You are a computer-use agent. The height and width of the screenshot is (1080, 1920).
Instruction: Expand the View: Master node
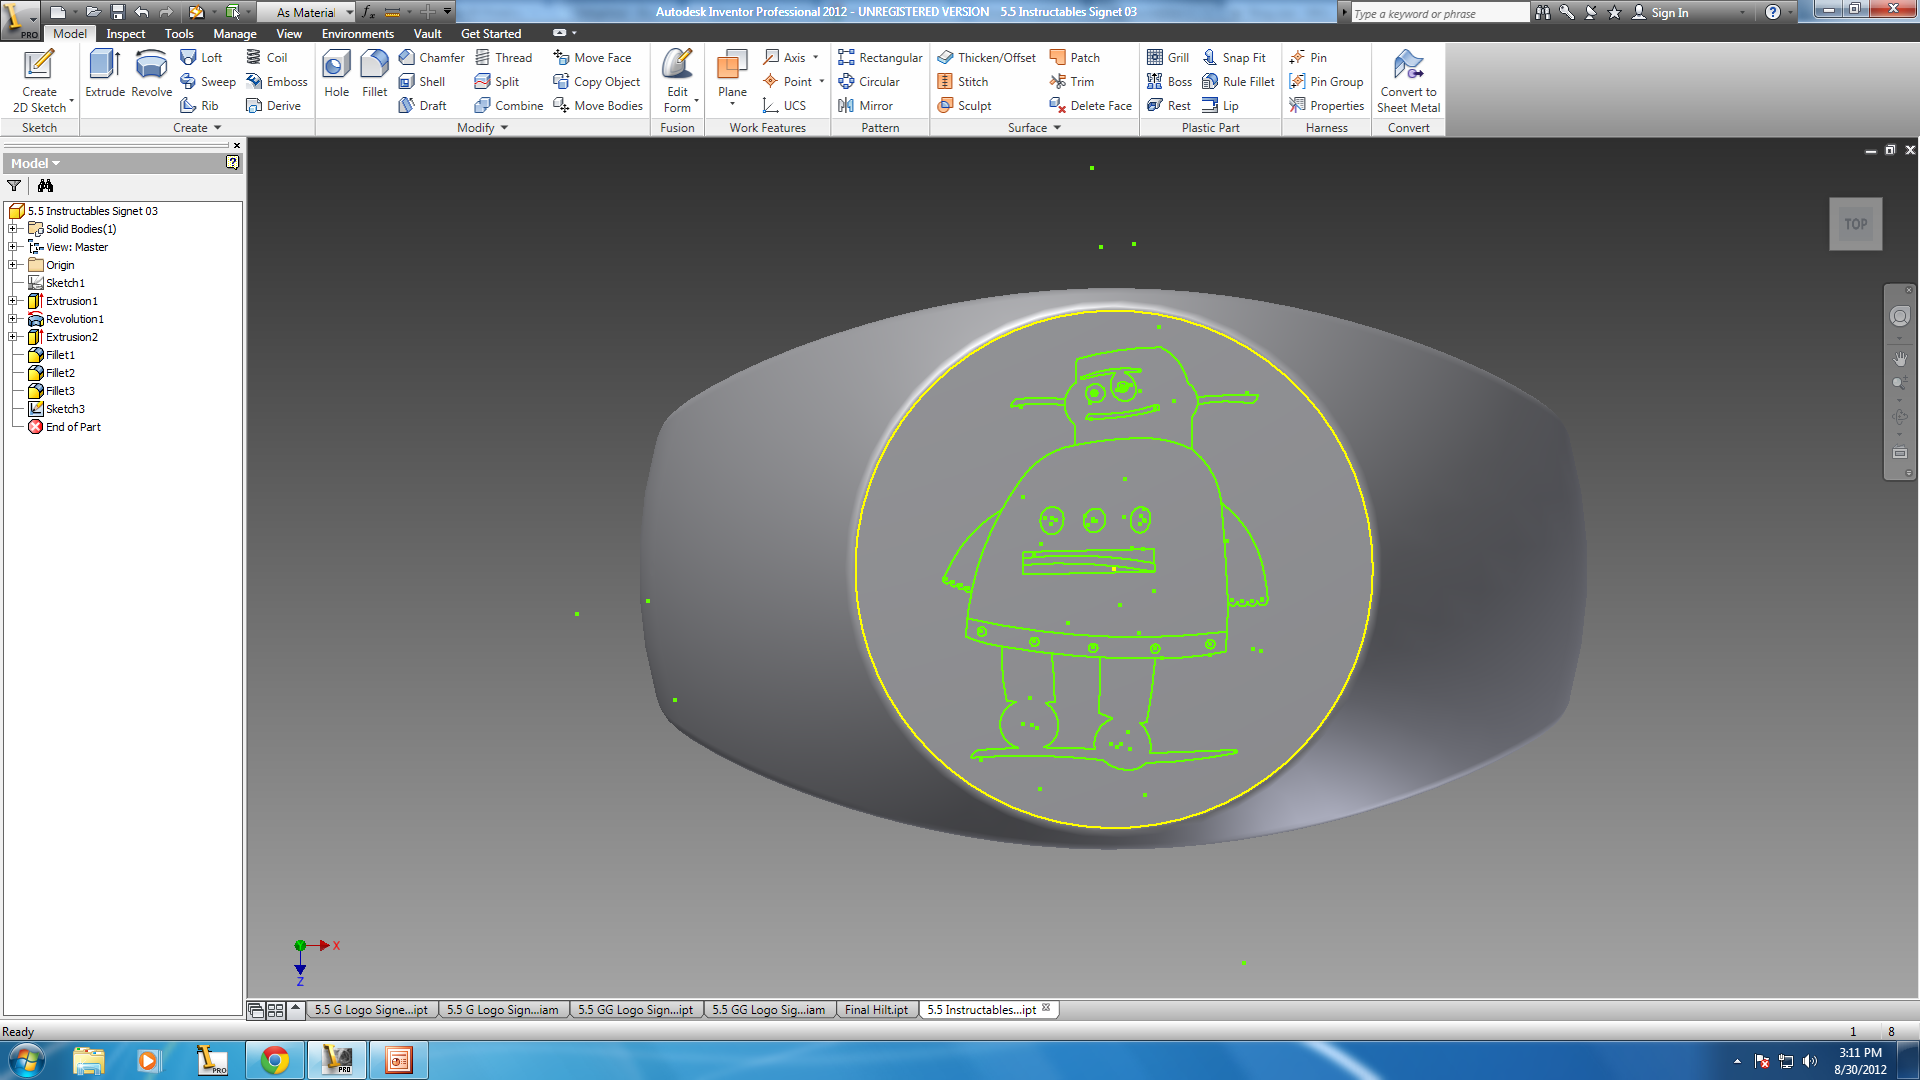(13, 247)
